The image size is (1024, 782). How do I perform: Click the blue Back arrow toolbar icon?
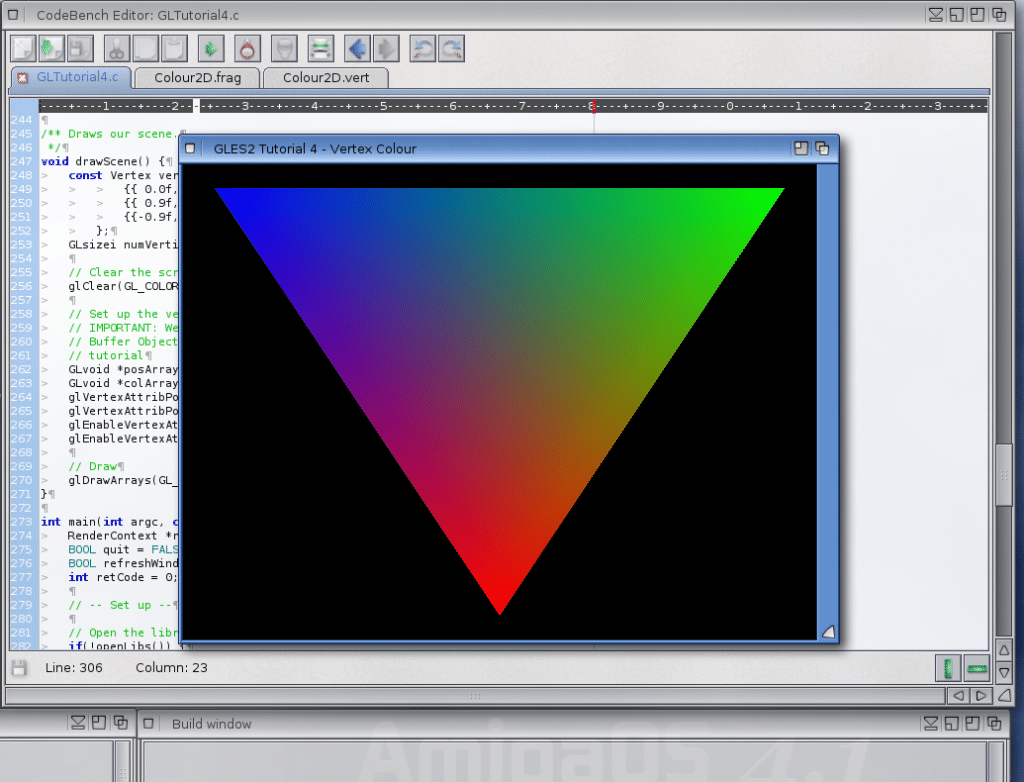click(x=357, y=49)
